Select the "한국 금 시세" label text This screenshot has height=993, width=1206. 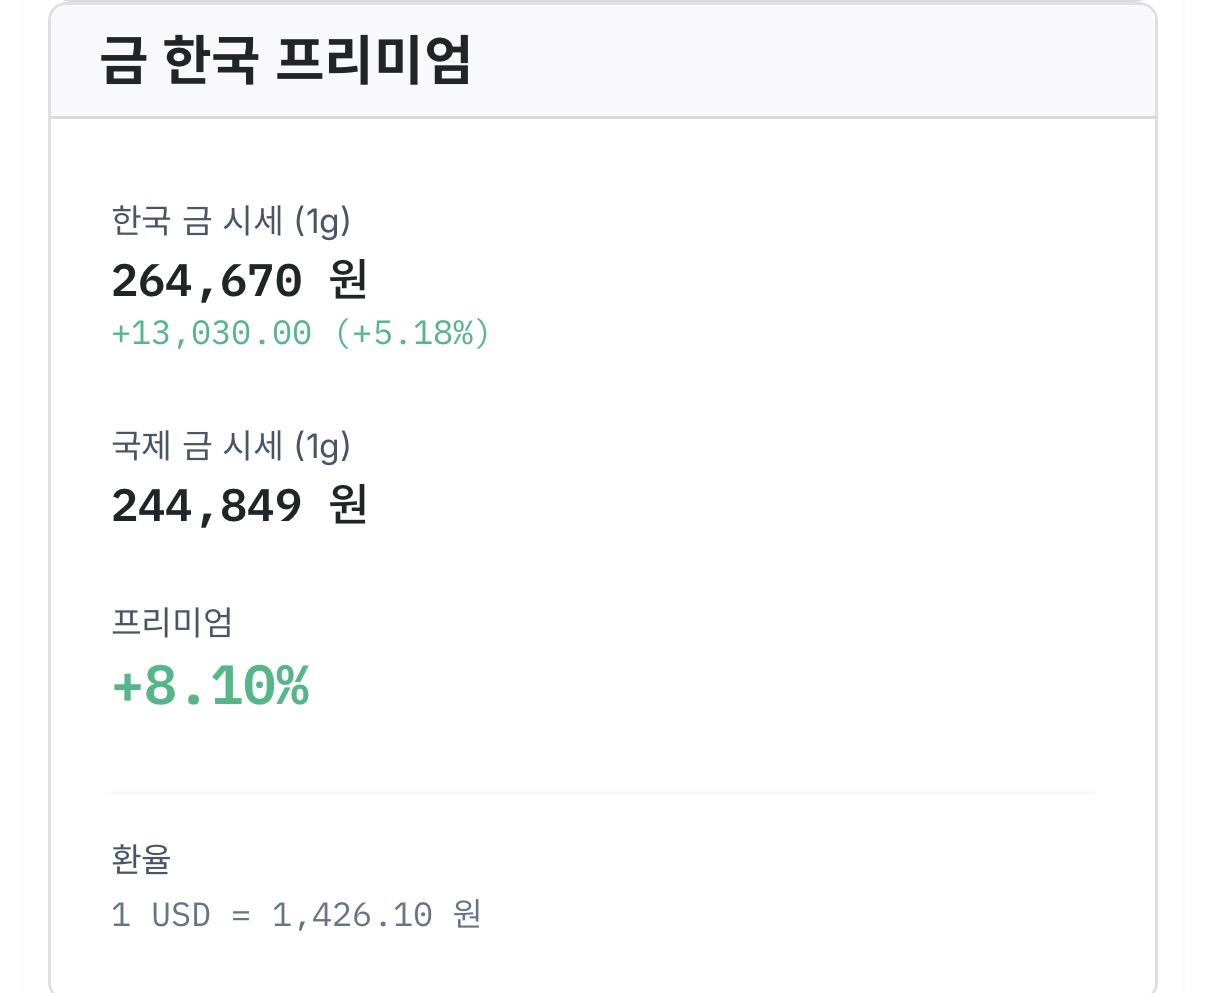tap(197, 220)
